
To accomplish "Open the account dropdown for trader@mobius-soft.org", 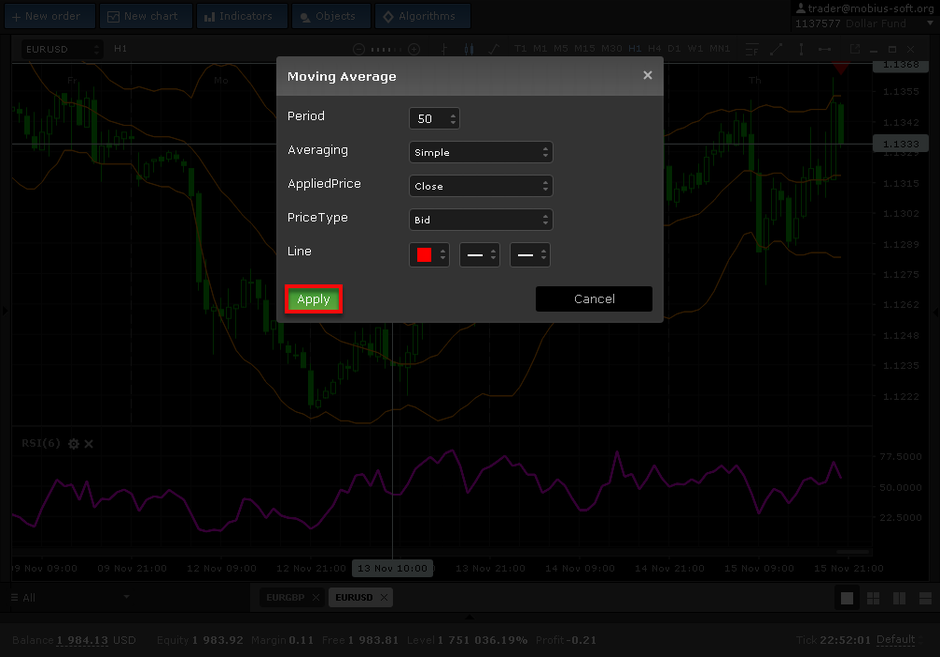I will pyautogui.click(x=930, y=23).
